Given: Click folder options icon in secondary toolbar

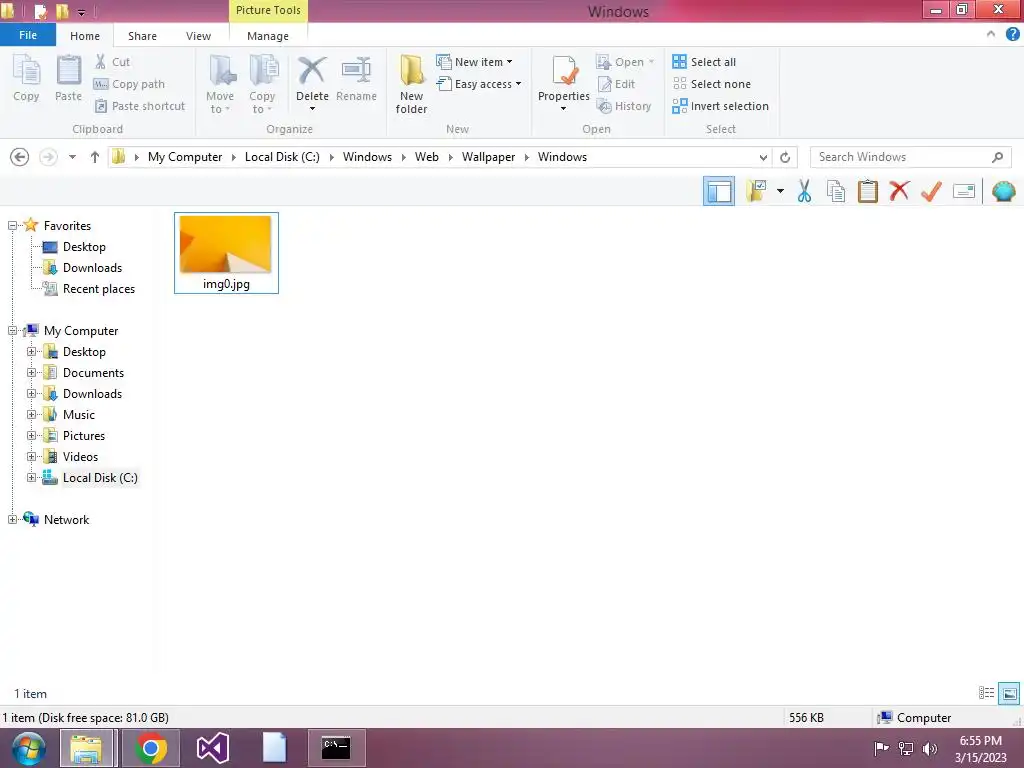Looking at the screenshot, I should (x=757, y=191).
